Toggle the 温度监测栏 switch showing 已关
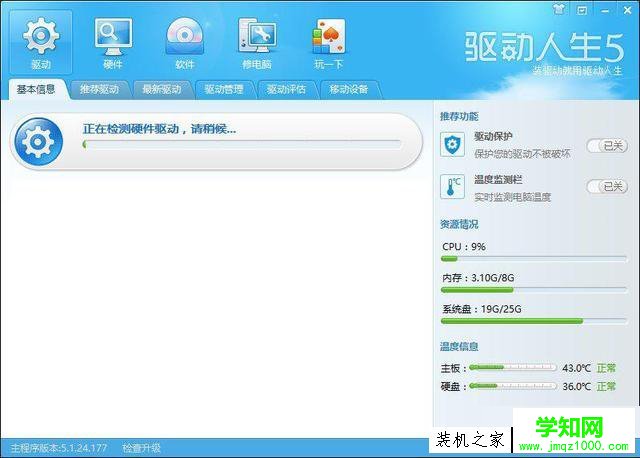The height and width of the screenshot is (458, 640). pos(607,187)
